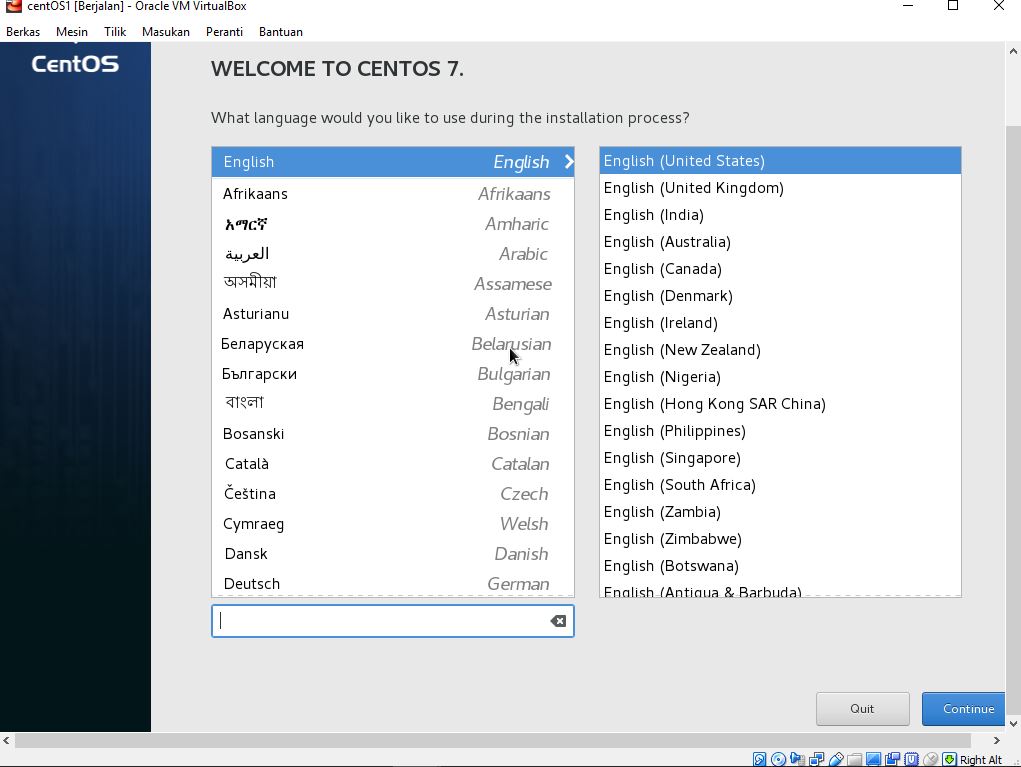
Task: Select Assamese in the language list
Action: (x=393, y=284)
